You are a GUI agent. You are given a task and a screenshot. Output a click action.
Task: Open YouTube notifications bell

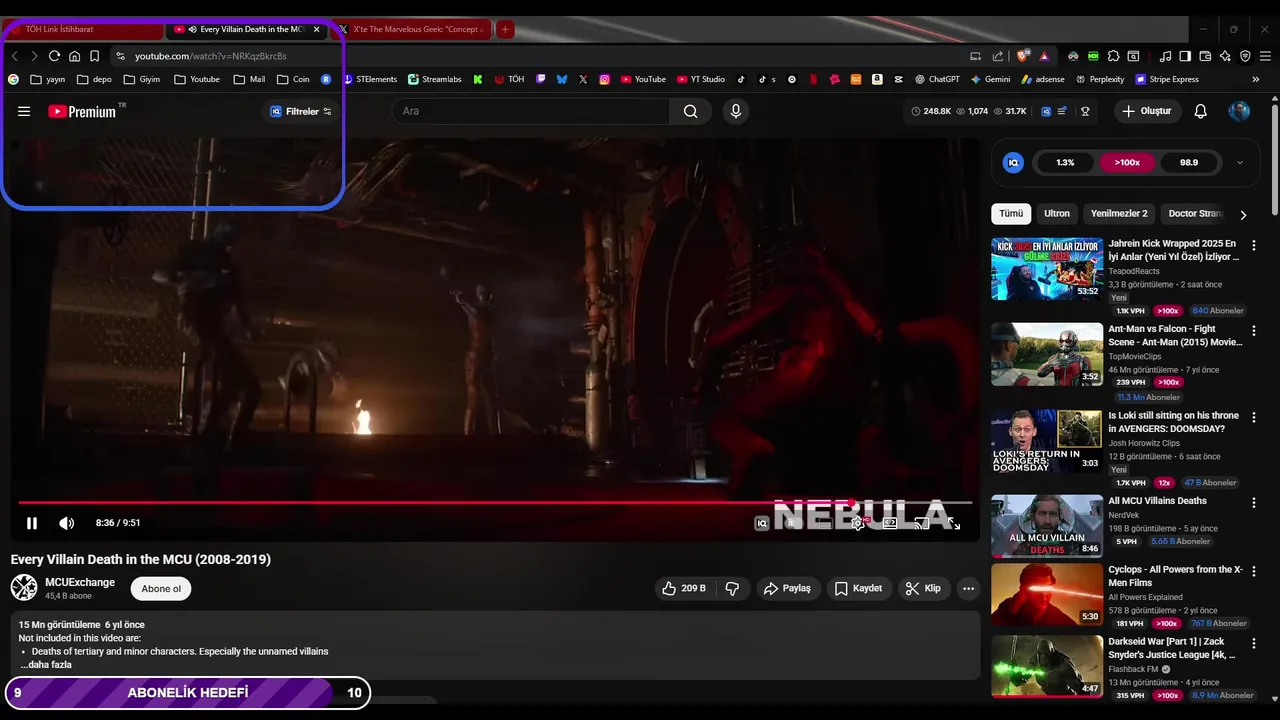coord(1201,111)
